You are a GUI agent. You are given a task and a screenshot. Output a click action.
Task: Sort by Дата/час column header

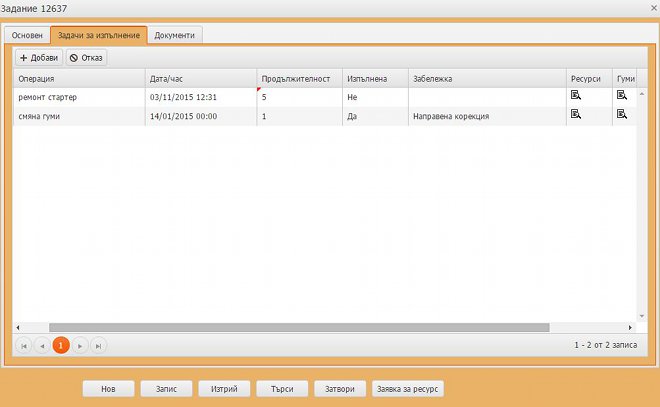[199, 78]
